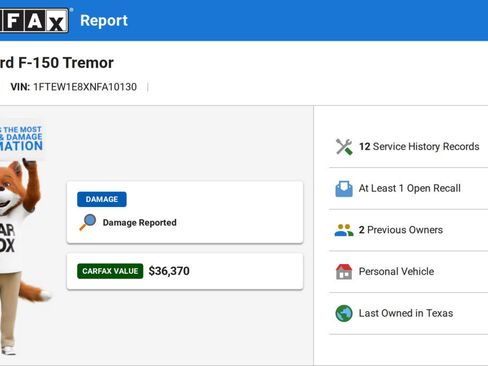Image resolution: width=488 pixels, height=366 pixels.
Task: Click the F-150 Tremor vehicle title
Action: [x=57, y=63]
